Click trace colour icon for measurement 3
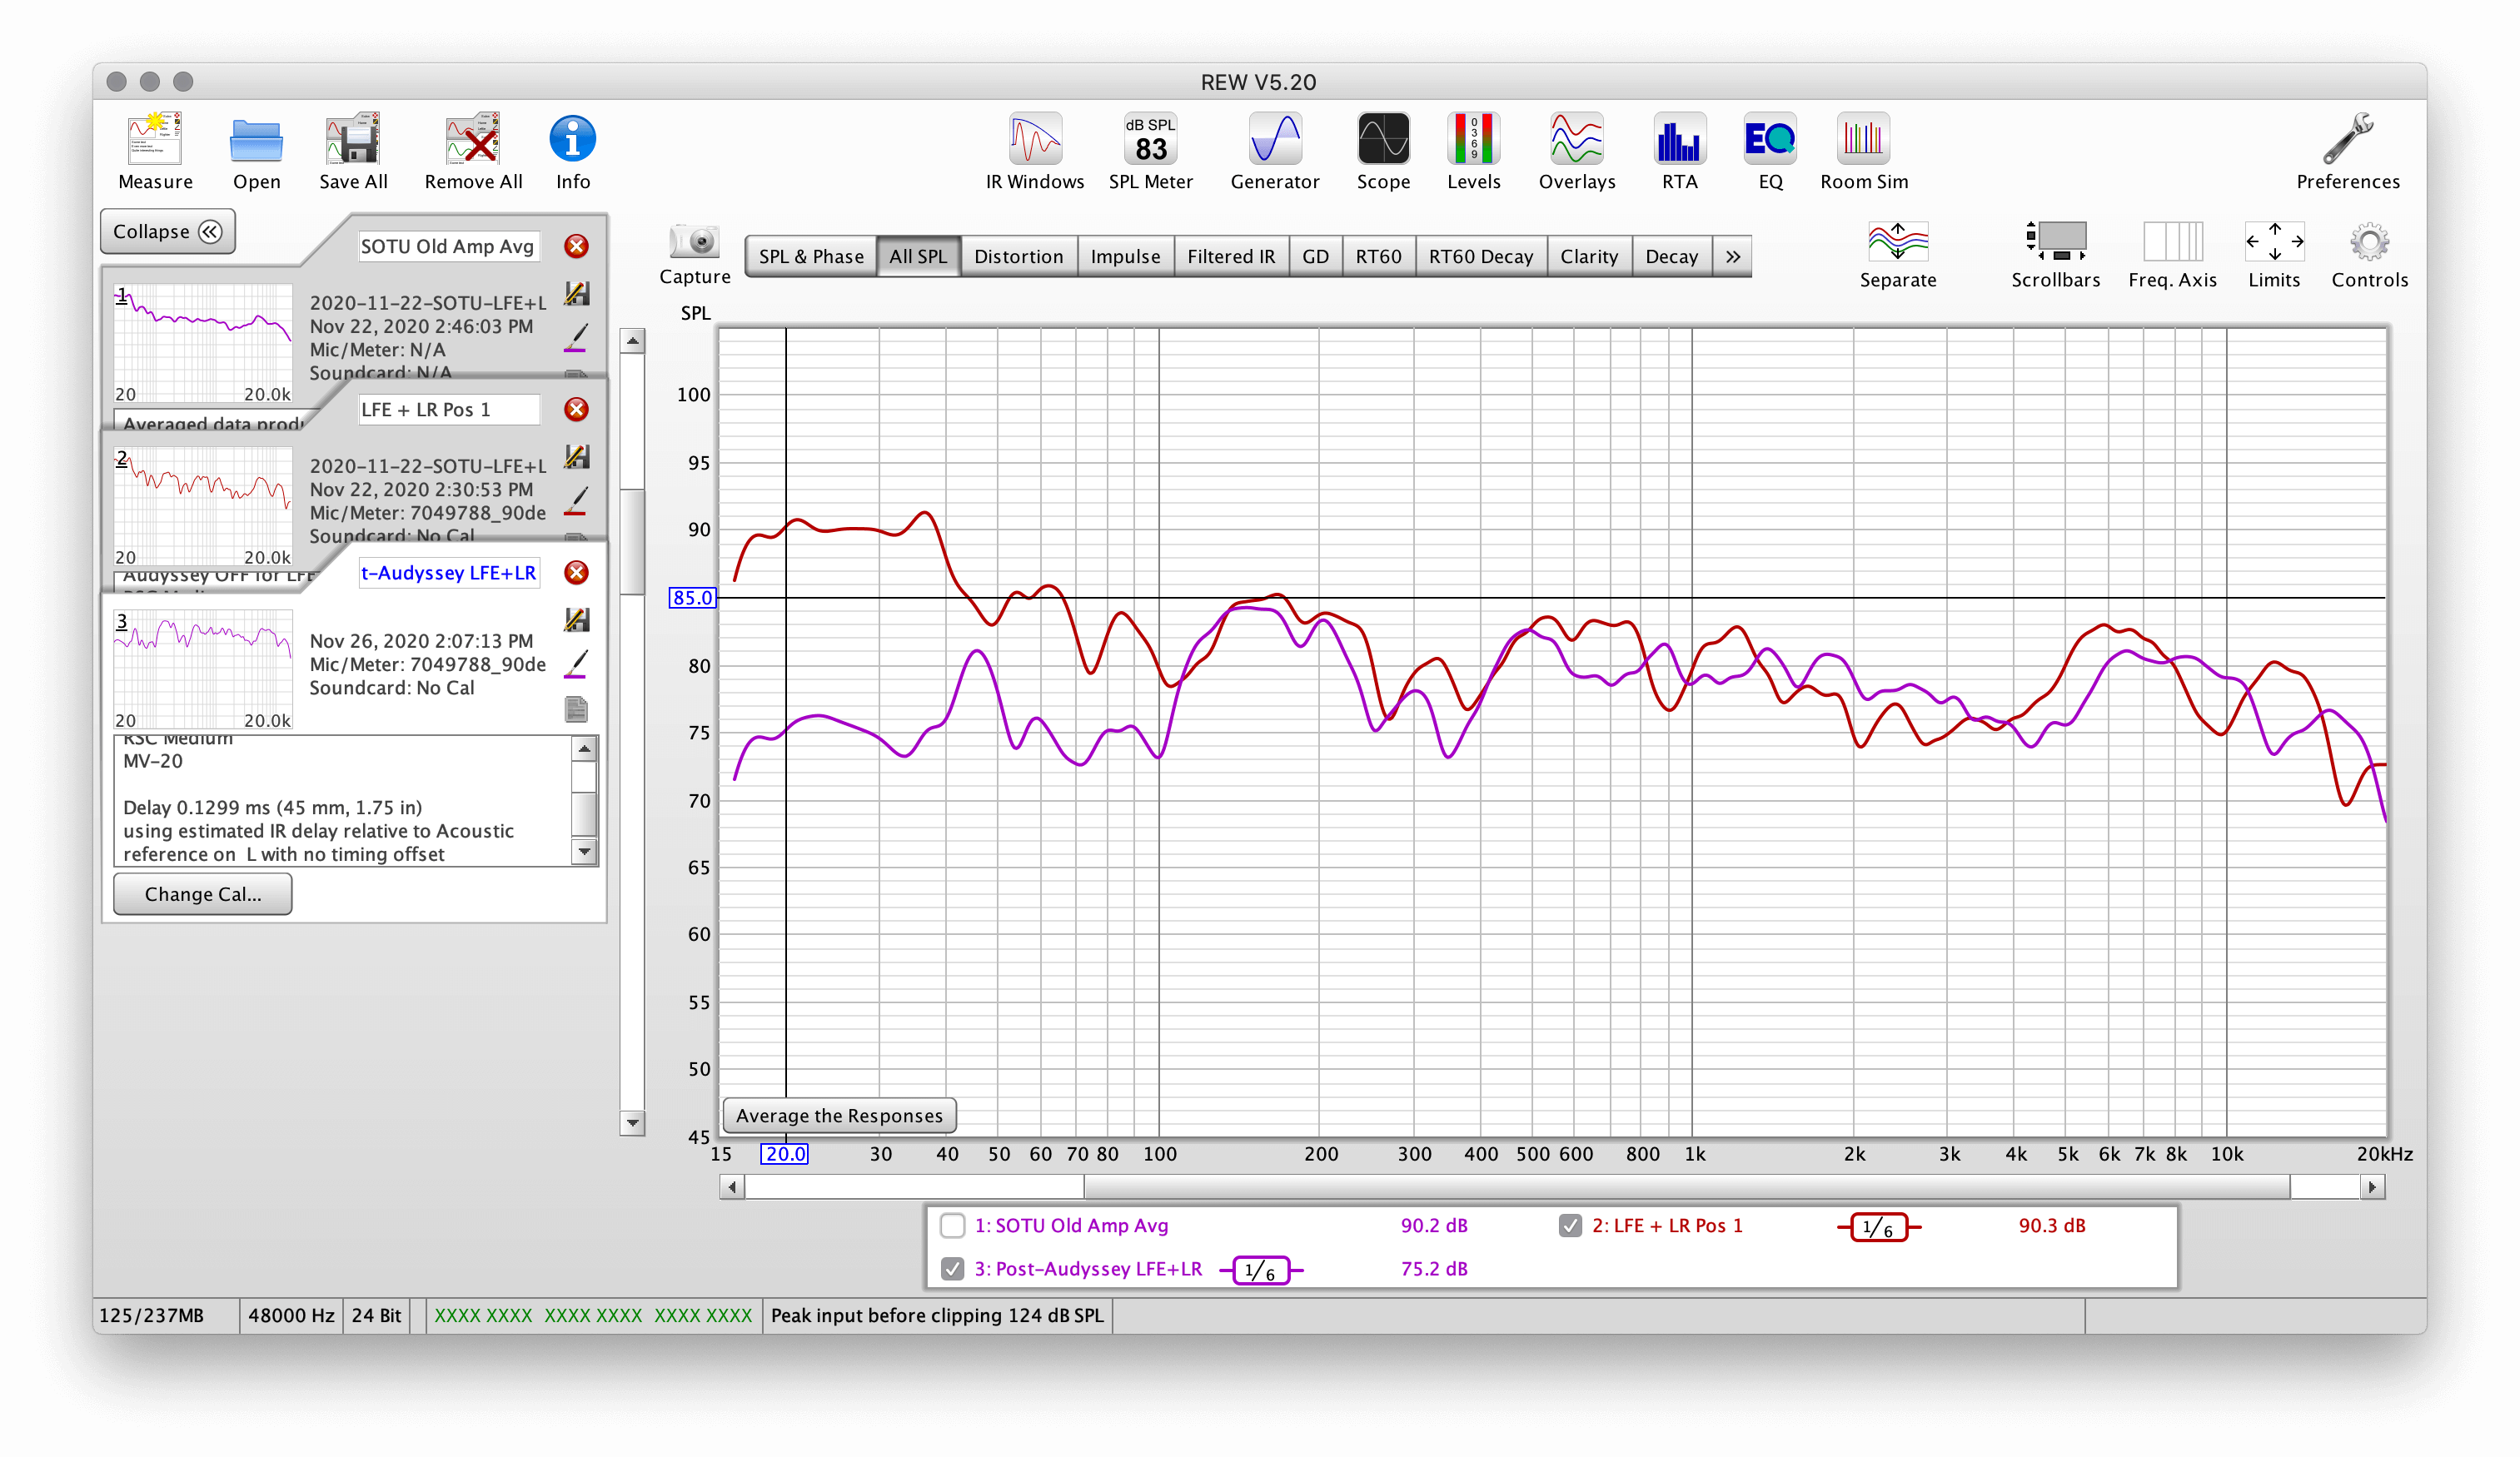Viewport: 2520px width, 1457px height. (x=576, y=665)
